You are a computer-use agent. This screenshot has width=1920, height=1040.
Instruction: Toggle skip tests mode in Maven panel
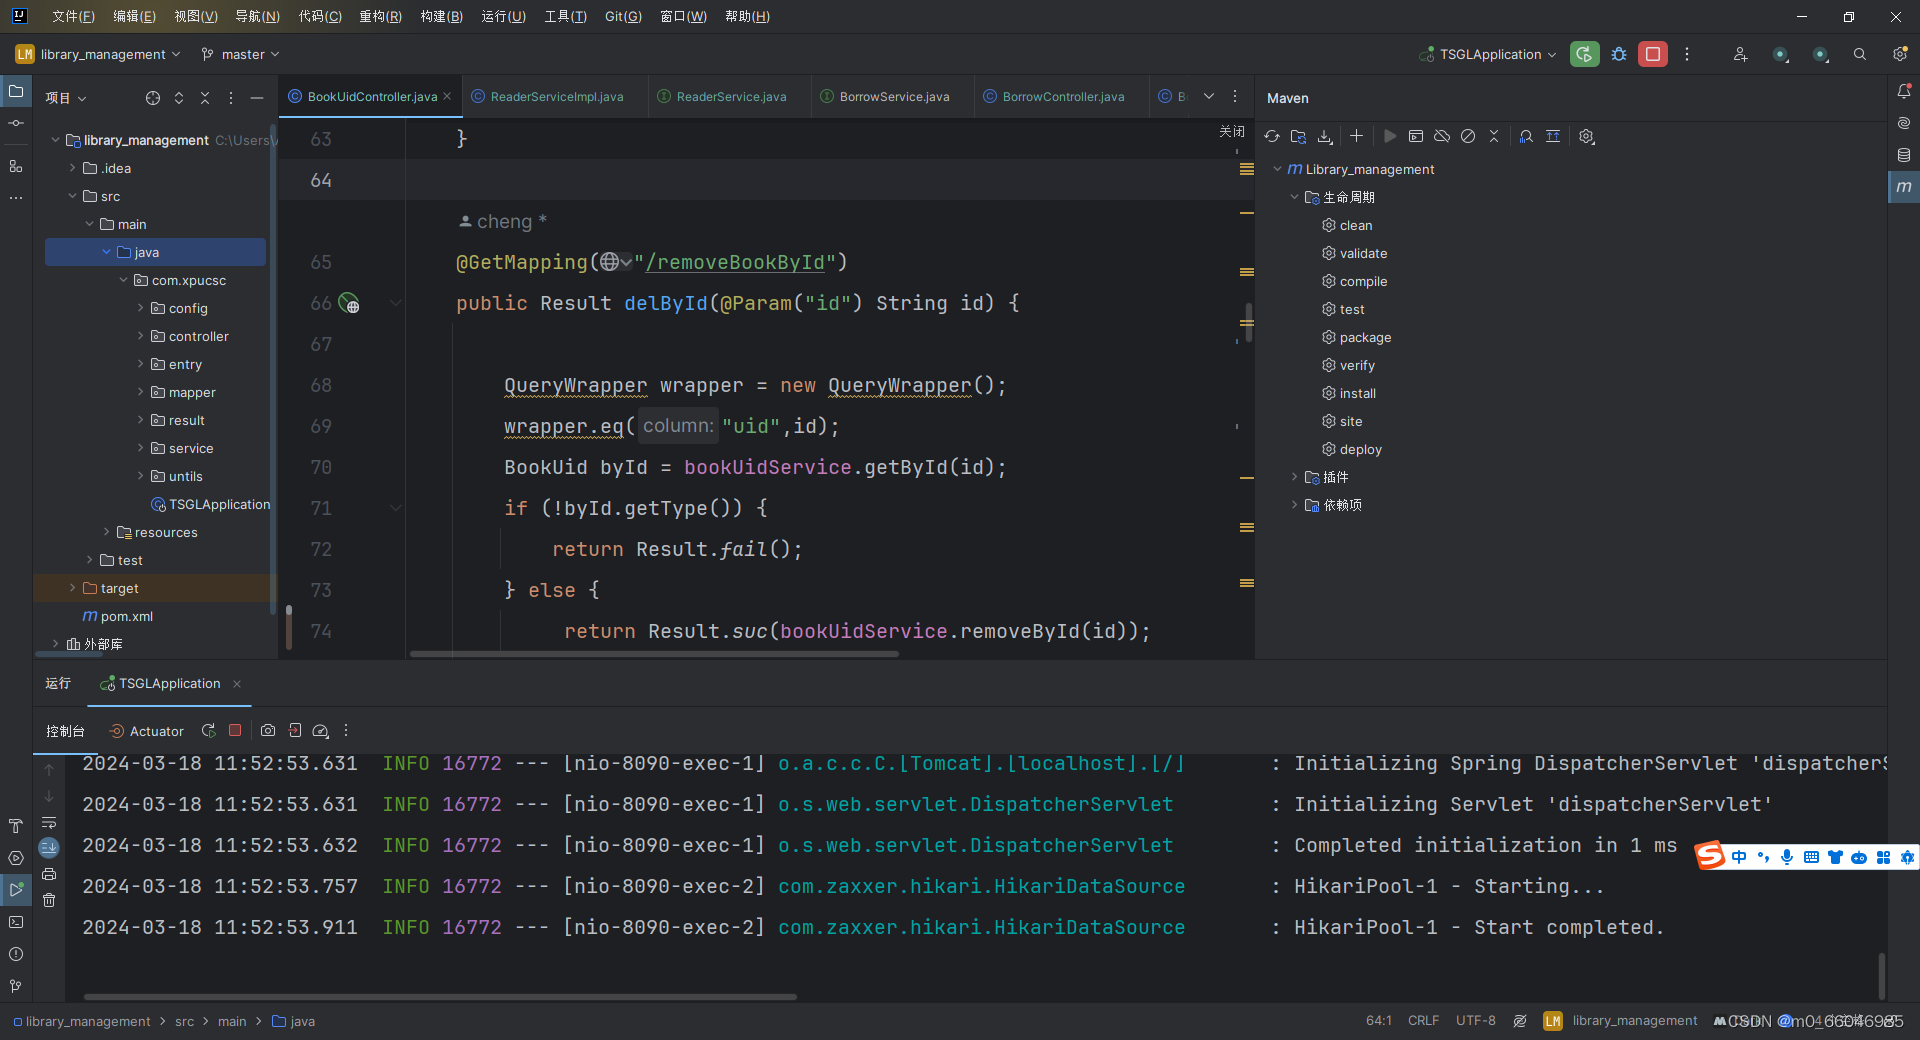[1468, 136]
